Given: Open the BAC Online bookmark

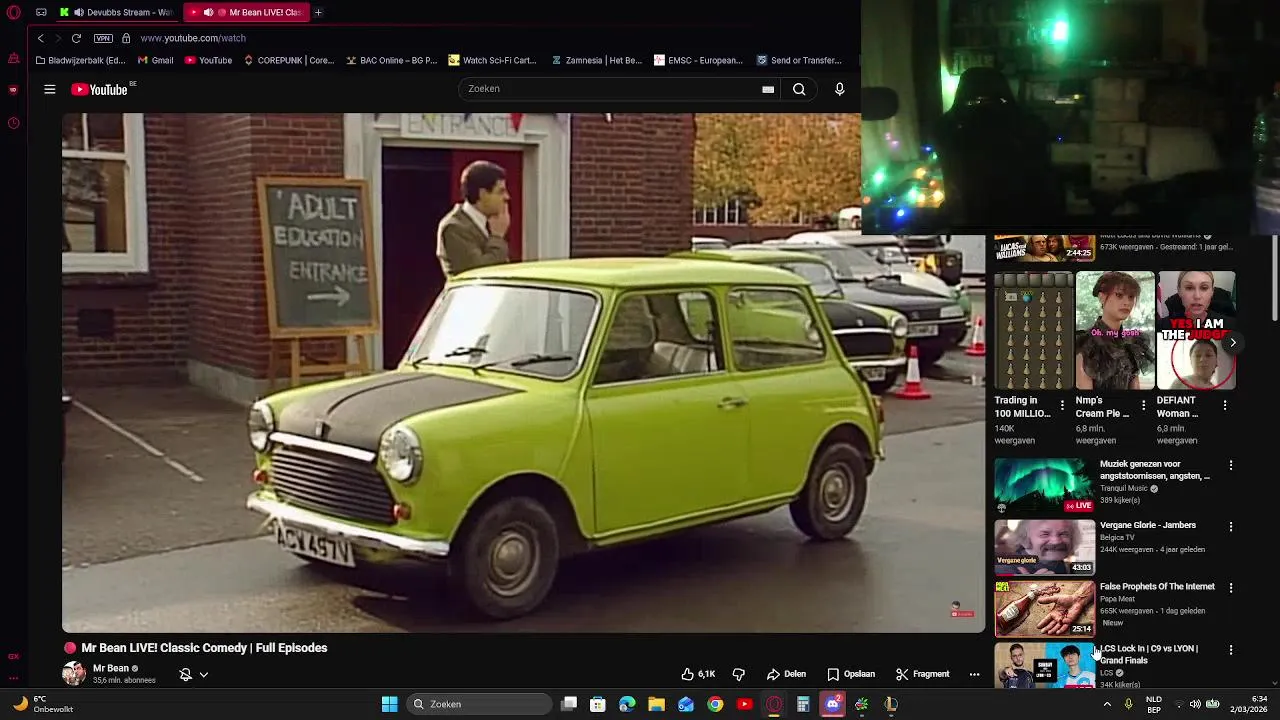Looking at the screenshot, I should coord(391,60).
